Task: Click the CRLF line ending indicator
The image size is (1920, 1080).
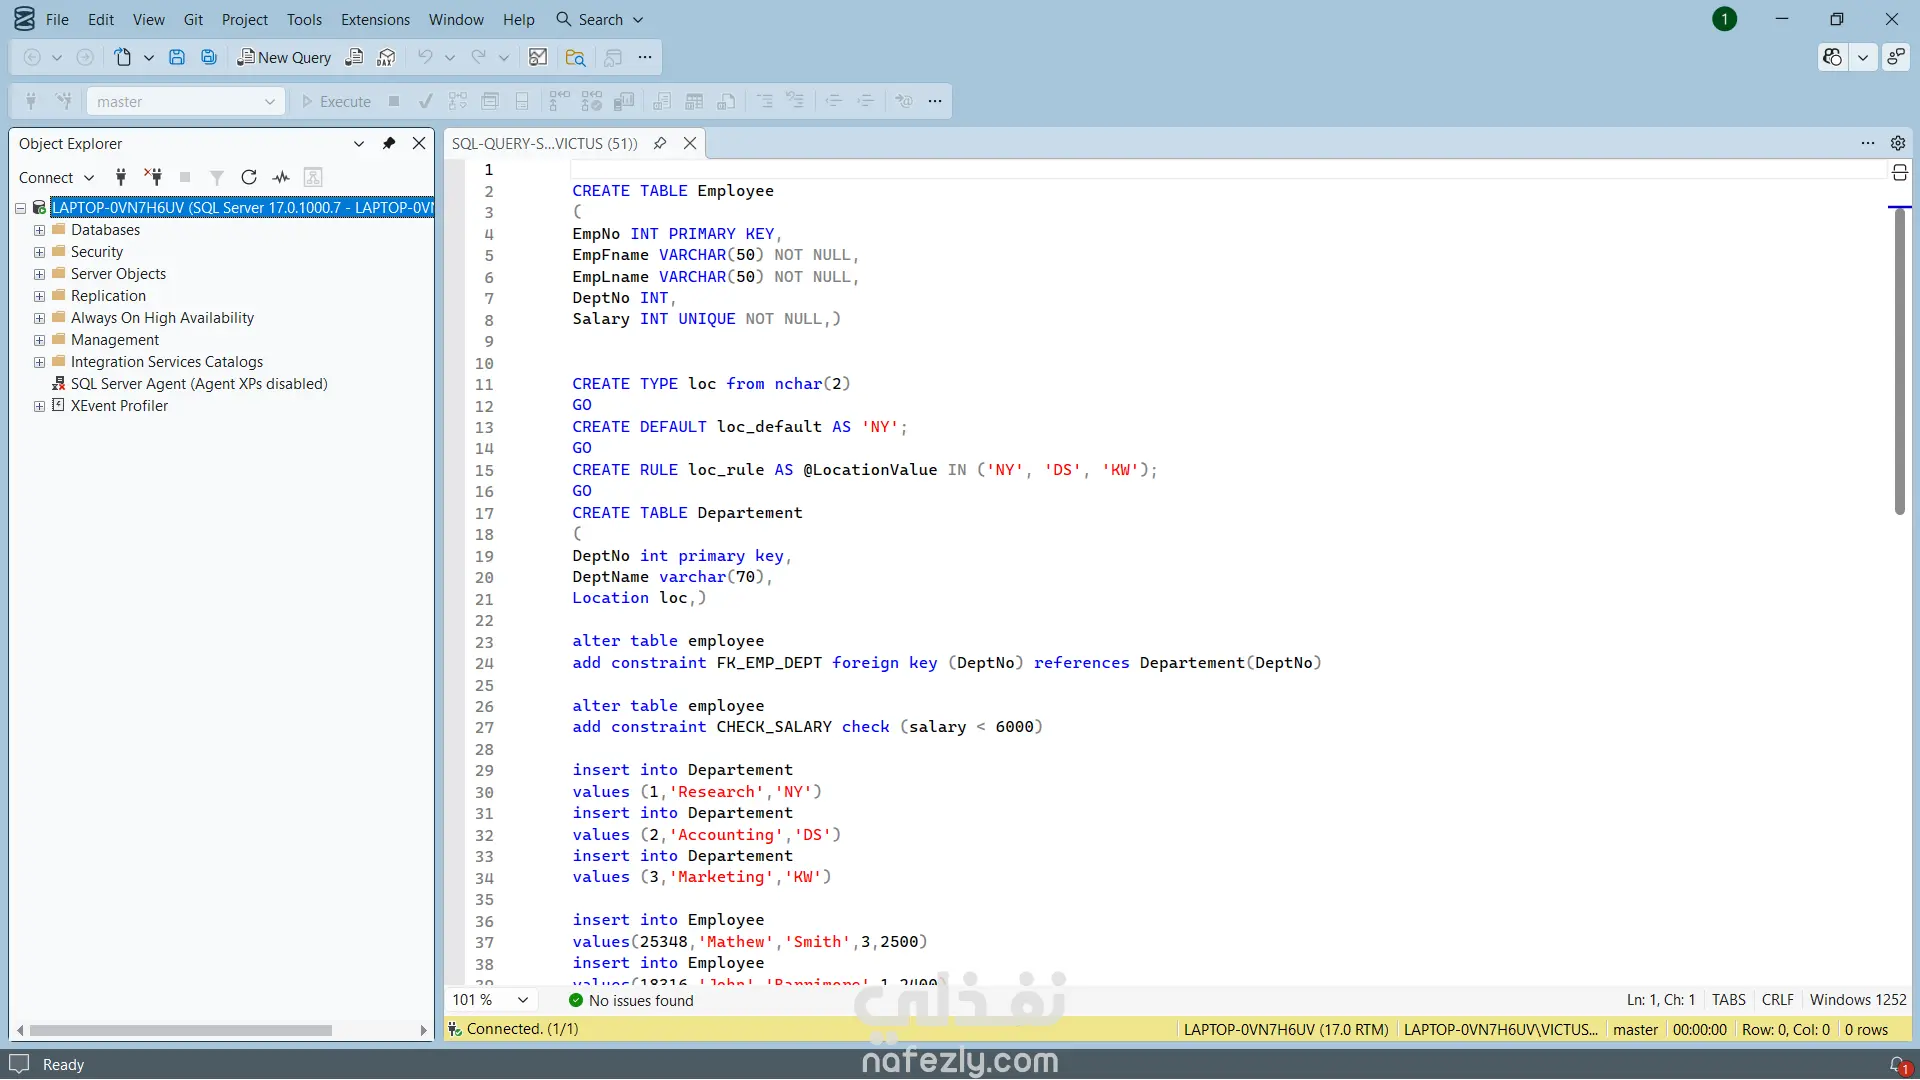Action: (x=1777, y=1000)
